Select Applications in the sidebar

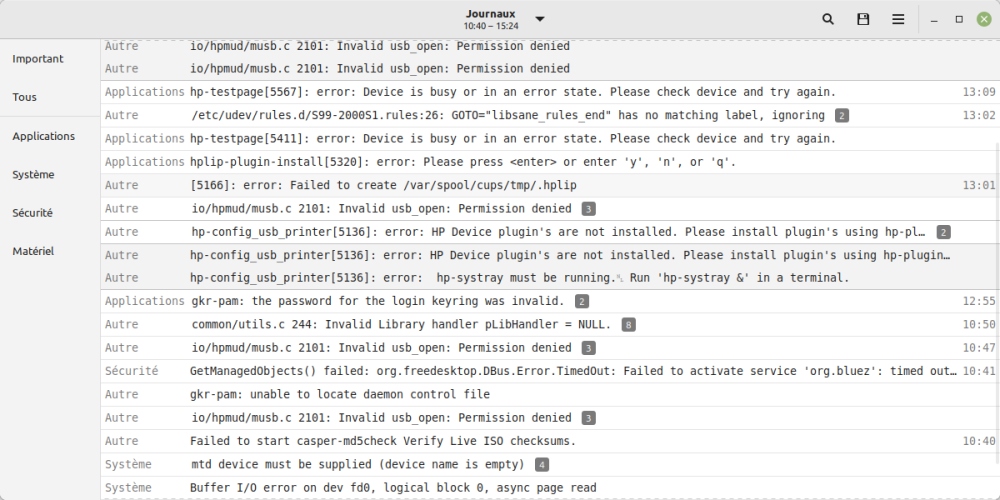(44, 136)
